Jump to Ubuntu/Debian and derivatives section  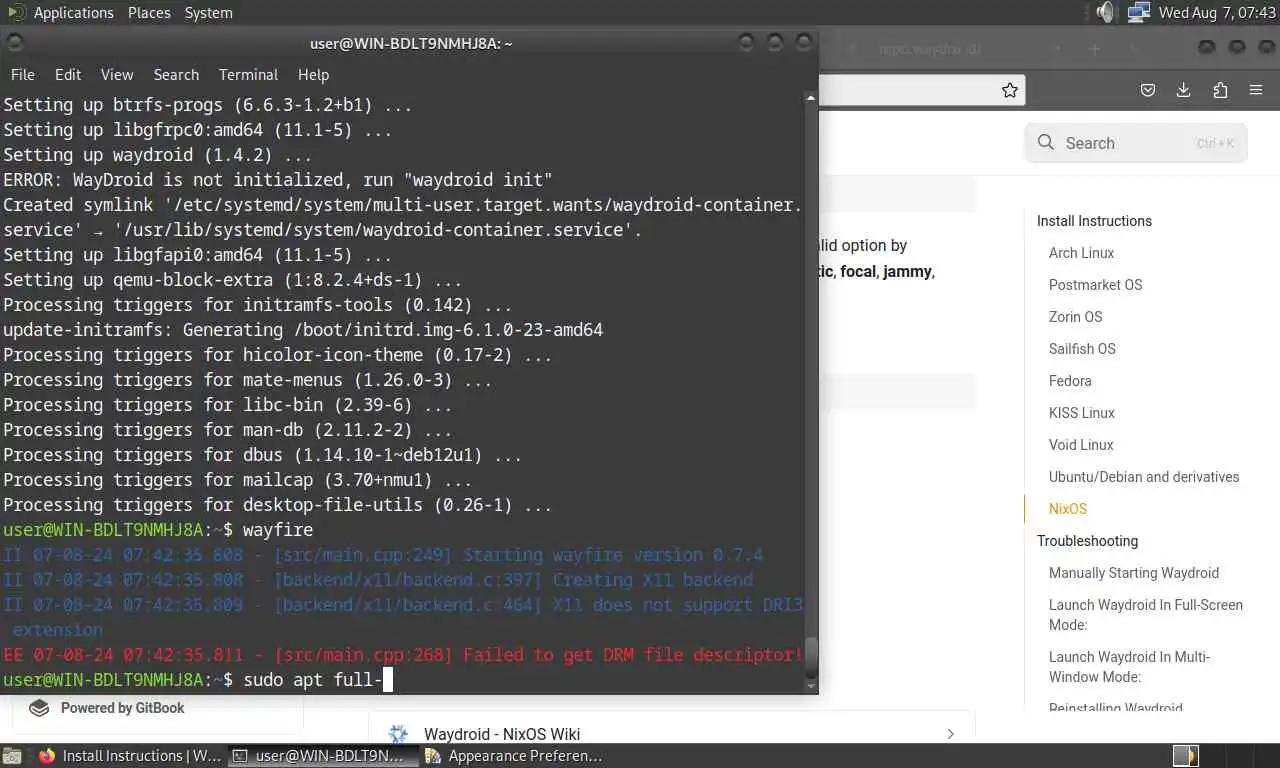pos(1144,477)
